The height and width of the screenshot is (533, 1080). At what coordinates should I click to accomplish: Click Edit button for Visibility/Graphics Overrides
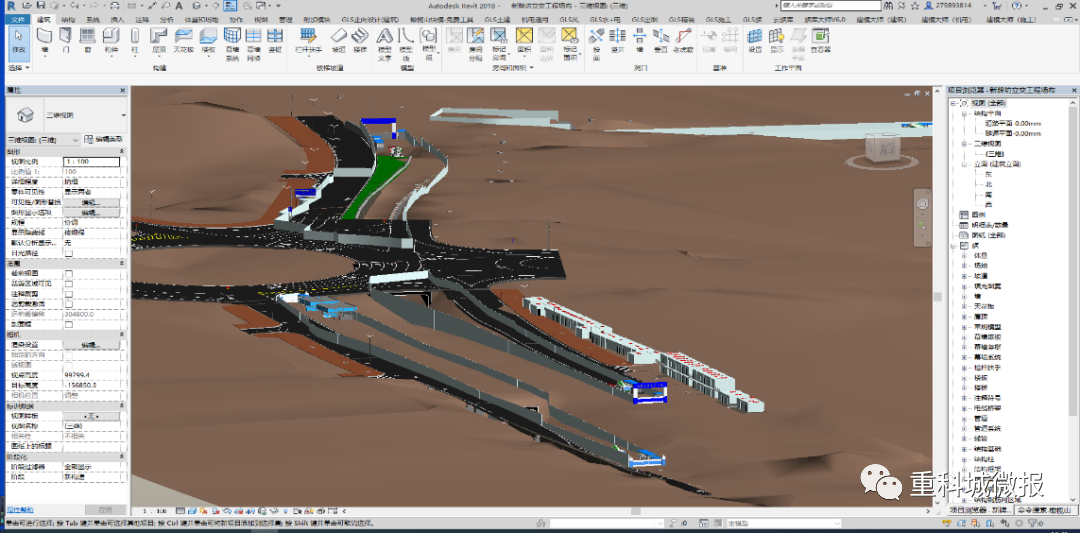point(91,203)
